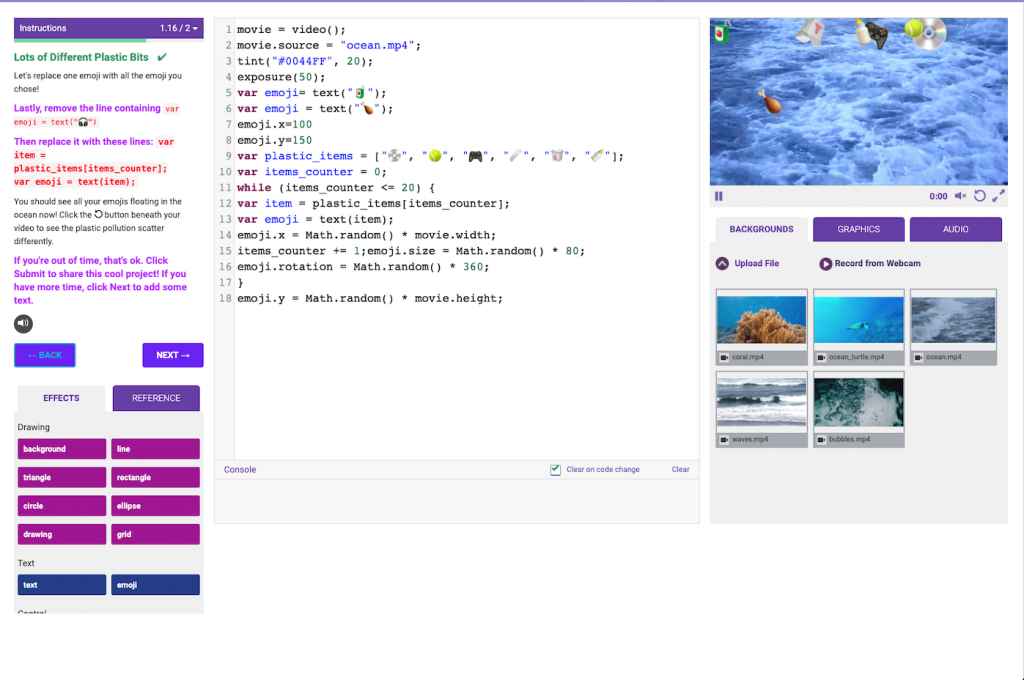Click the Record from Webcam play icon
Screen dimensions: 1024x680
click(x=825, y=263)
